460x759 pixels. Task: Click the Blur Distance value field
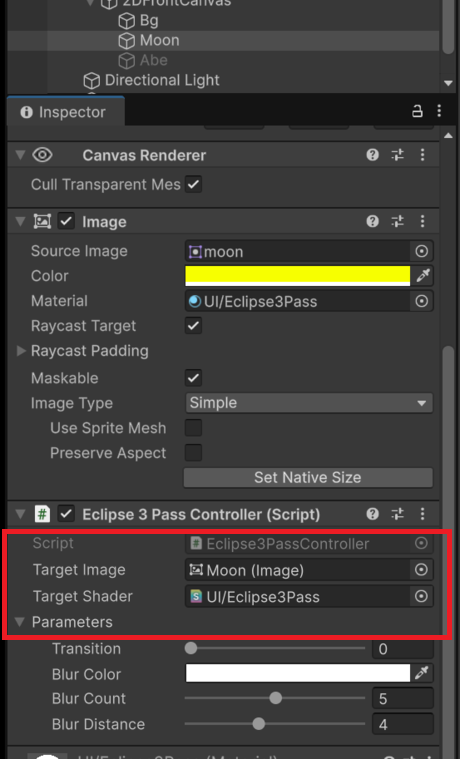pyautogui.click(x=402, y=724)
